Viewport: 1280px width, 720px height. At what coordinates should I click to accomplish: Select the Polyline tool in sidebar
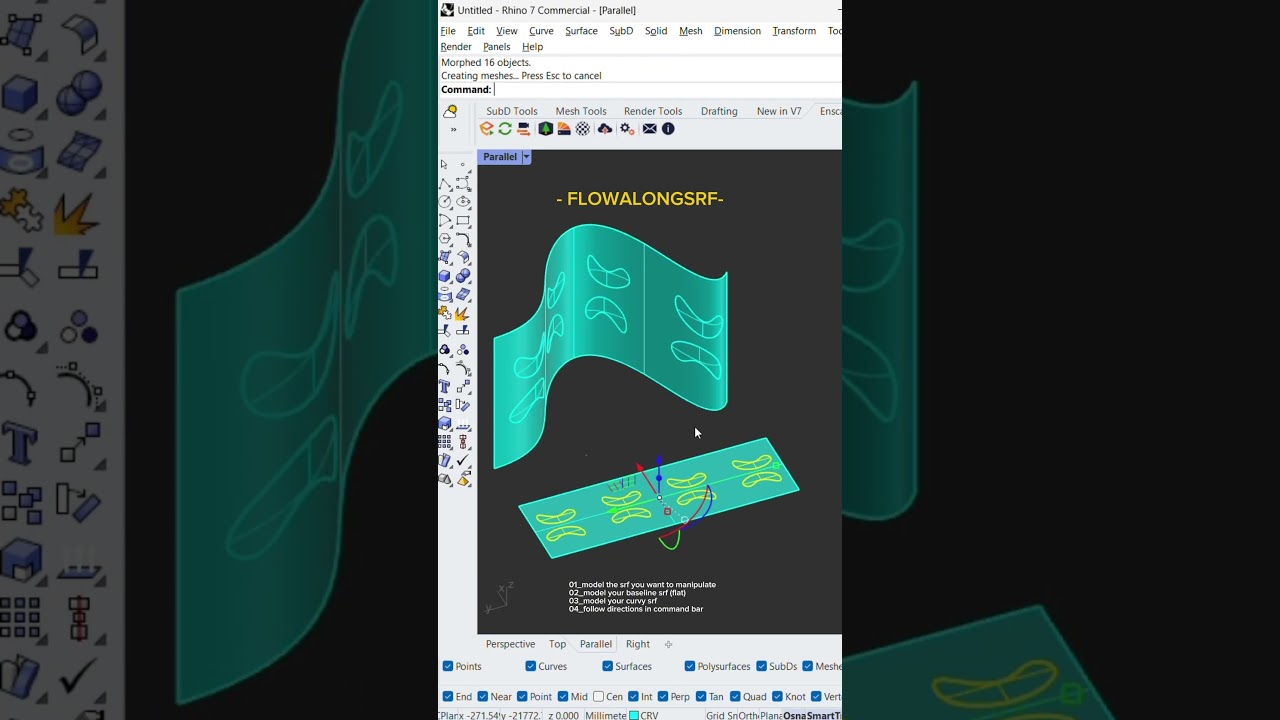point(445,183)
